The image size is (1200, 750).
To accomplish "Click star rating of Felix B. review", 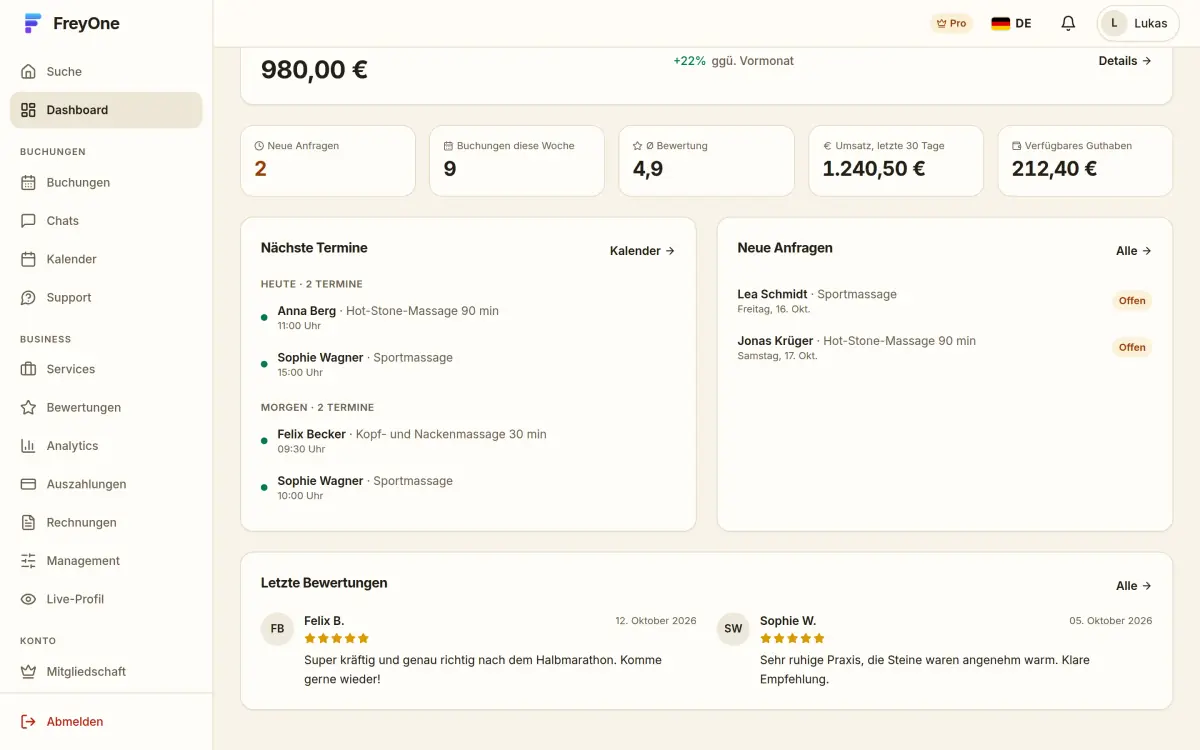I will click(337, 639).
